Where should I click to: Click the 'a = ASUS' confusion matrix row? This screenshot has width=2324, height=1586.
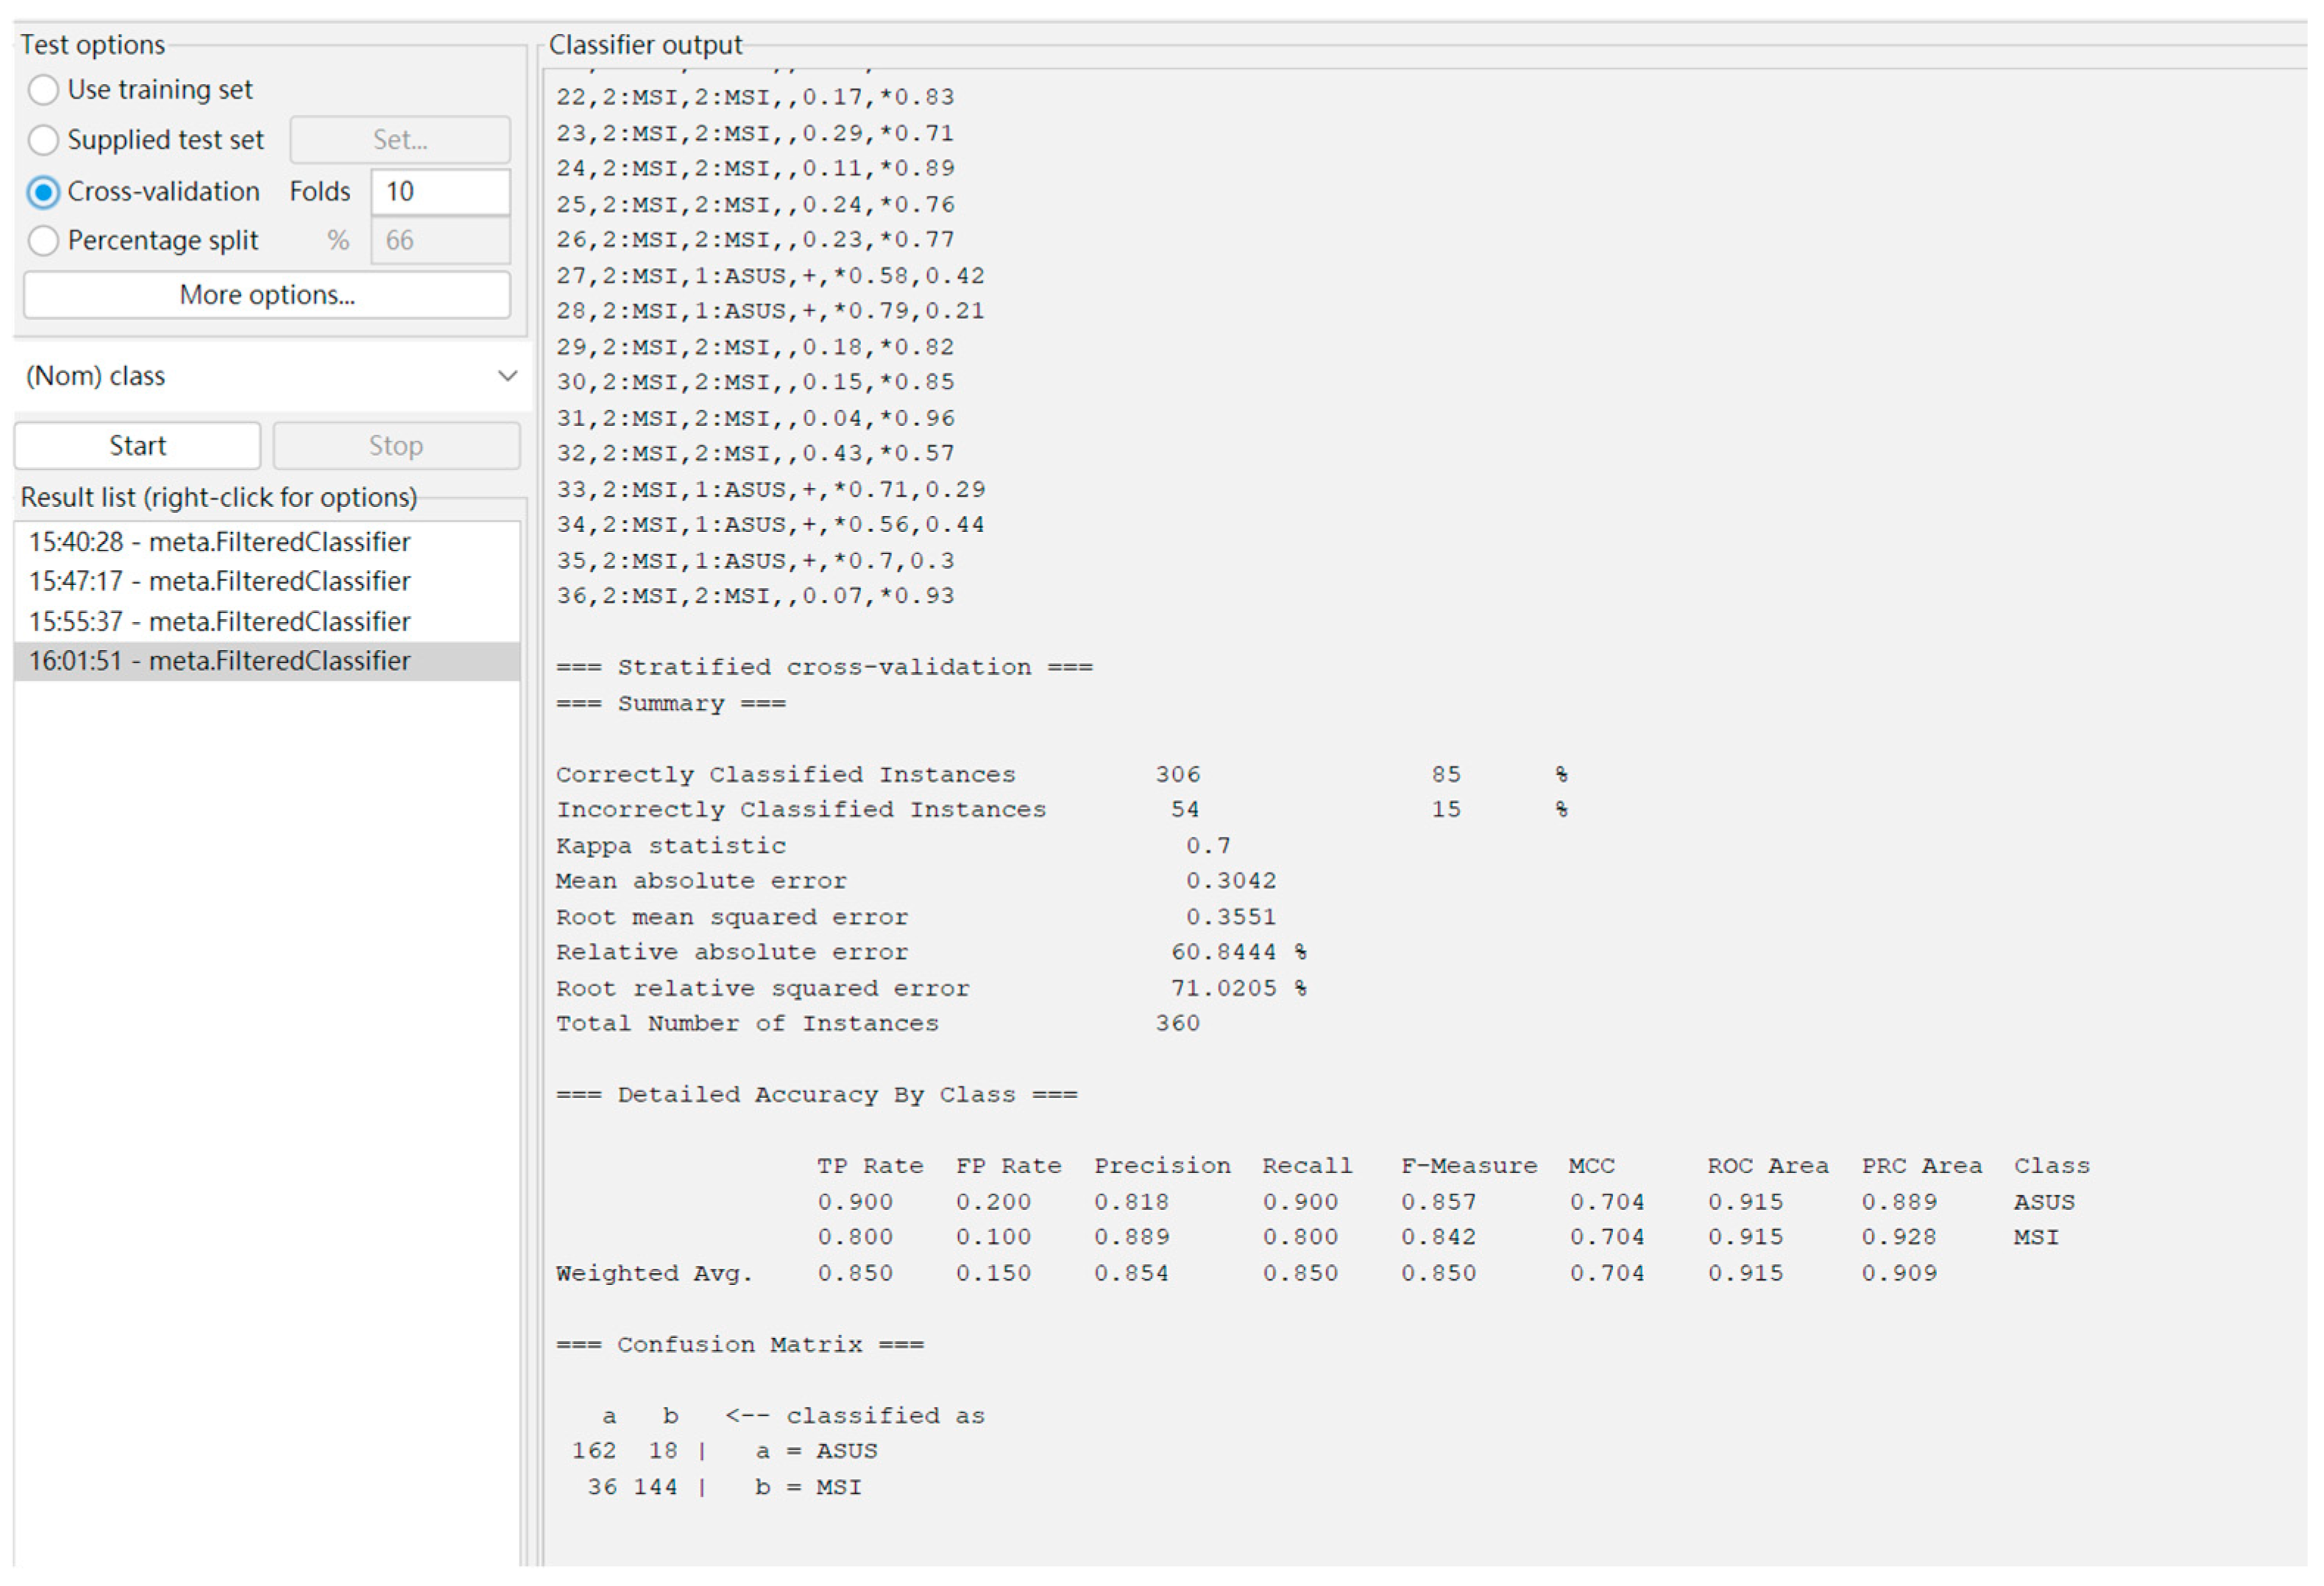pyautogui.click(x=724, y=1452)
